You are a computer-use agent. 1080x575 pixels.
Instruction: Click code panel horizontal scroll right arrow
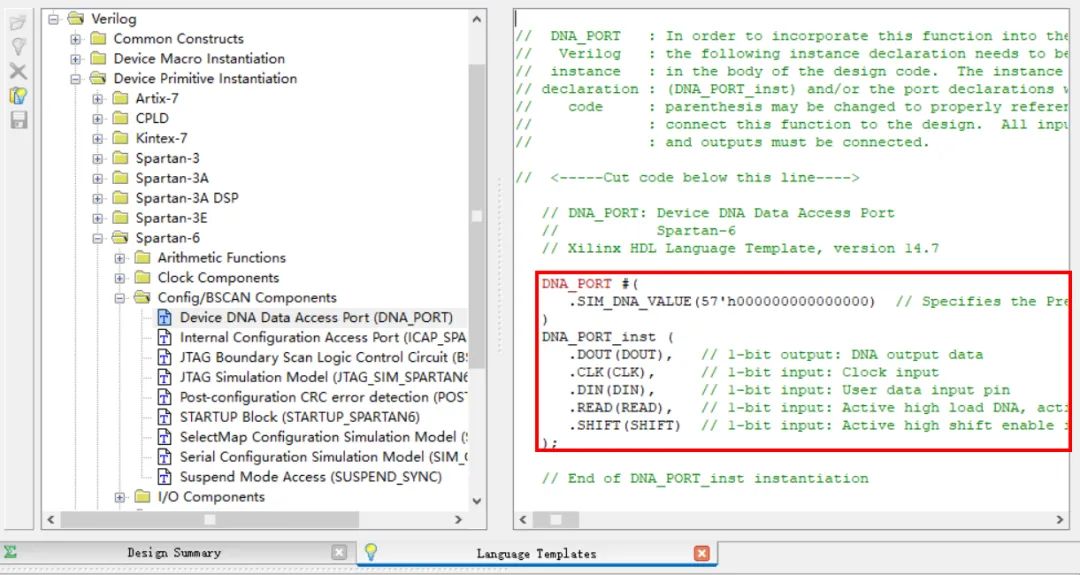click(1060, 519)
